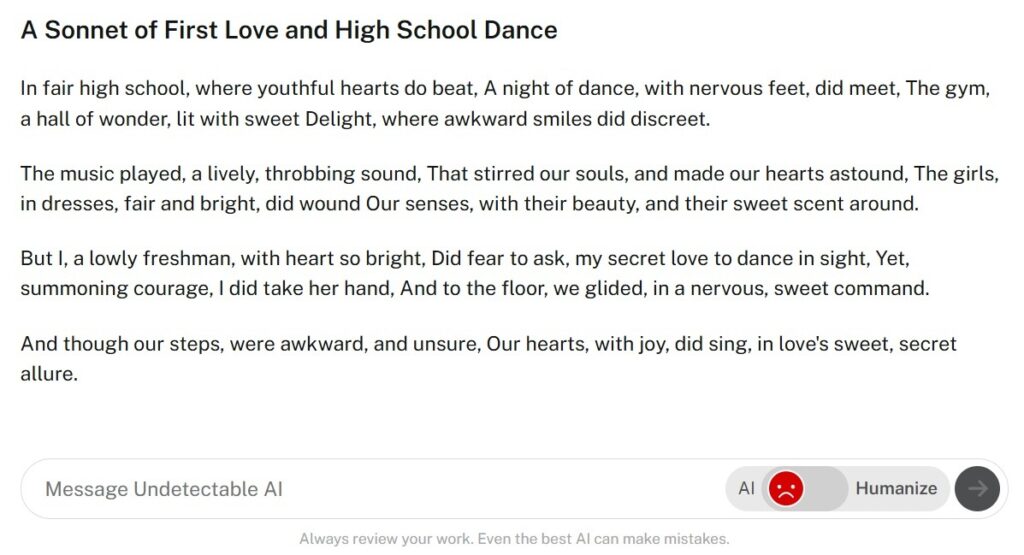Click the stanza starting 'The music played'
The height and width of the screenshot is (555, 1024).
pyautogui.click(x=509, y=188)
